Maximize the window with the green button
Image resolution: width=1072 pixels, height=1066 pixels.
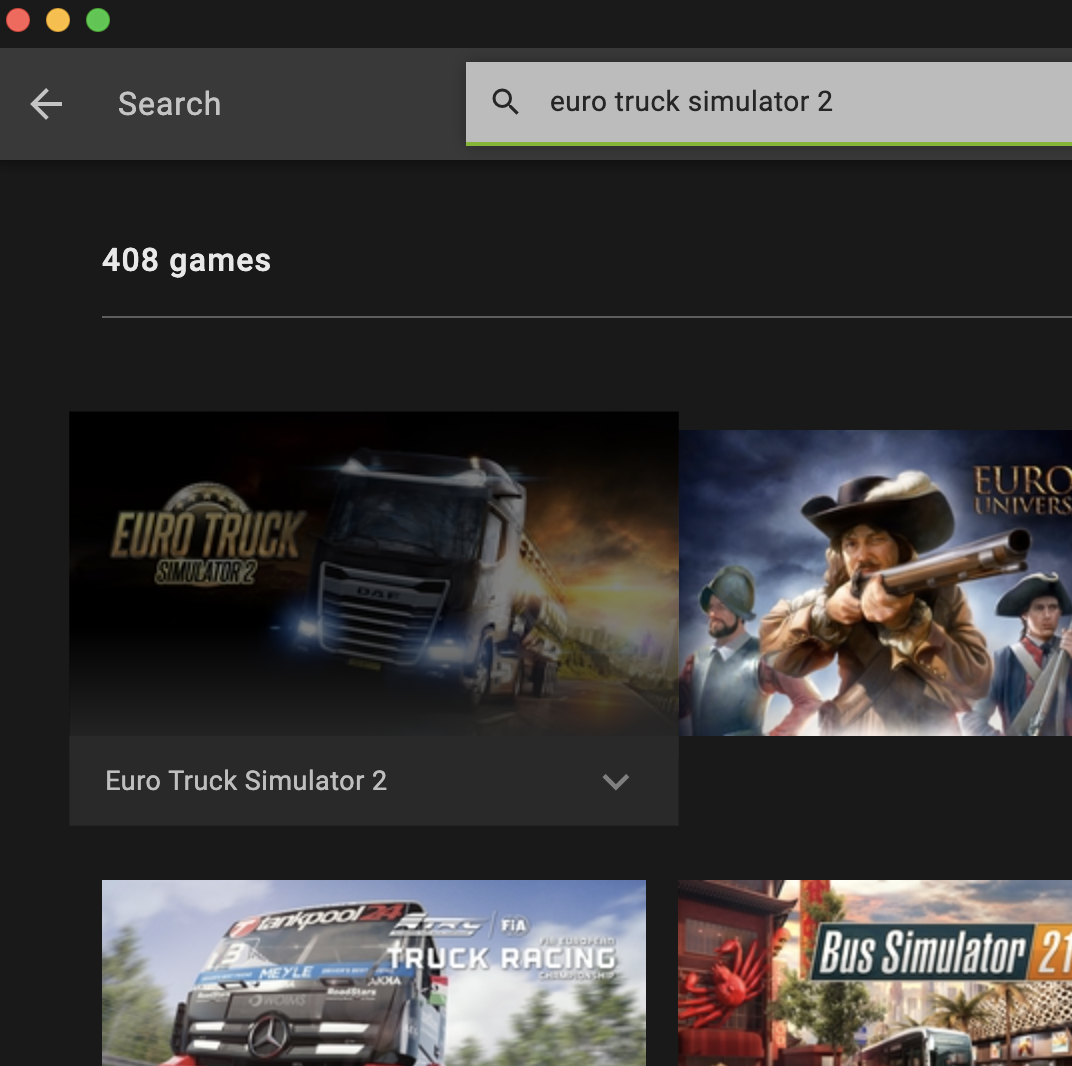click(98, 20)
